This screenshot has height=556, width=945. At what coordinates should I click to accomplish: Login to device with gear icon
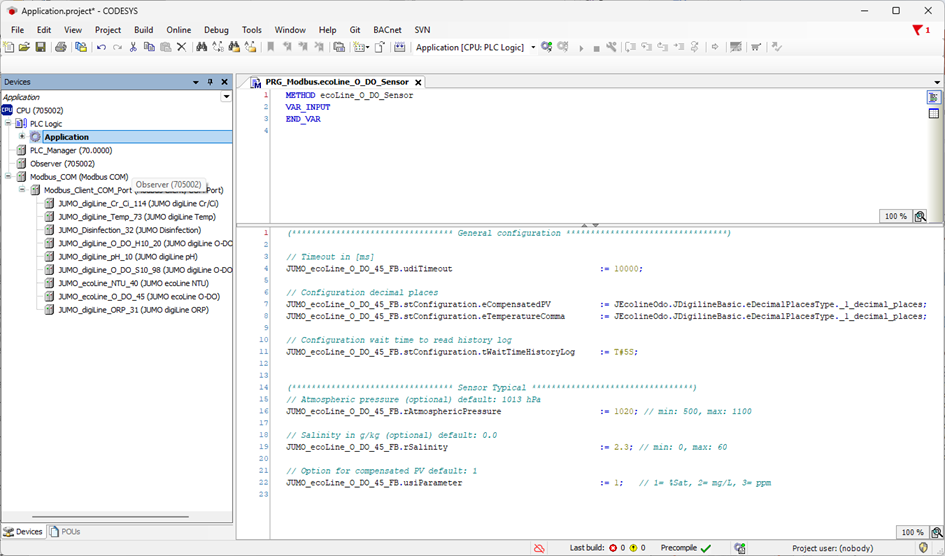pos(547,47)
